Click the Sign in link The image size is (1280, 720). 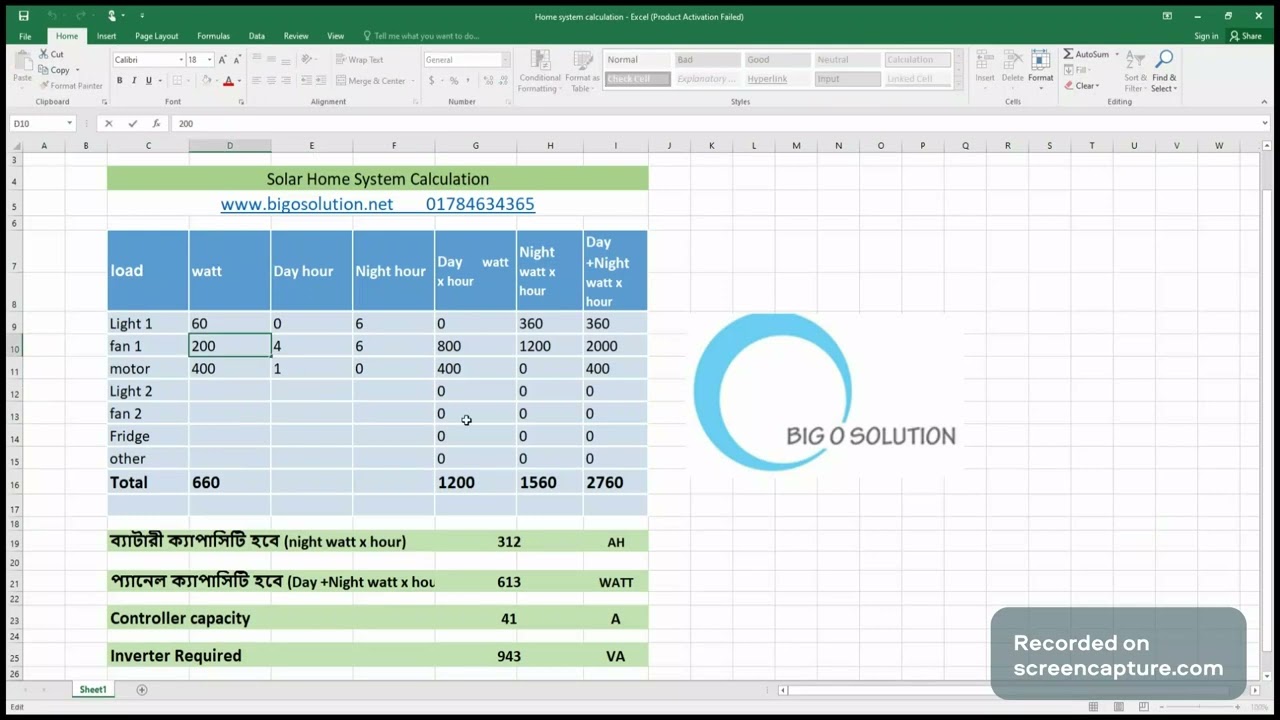click(1206, 36)
